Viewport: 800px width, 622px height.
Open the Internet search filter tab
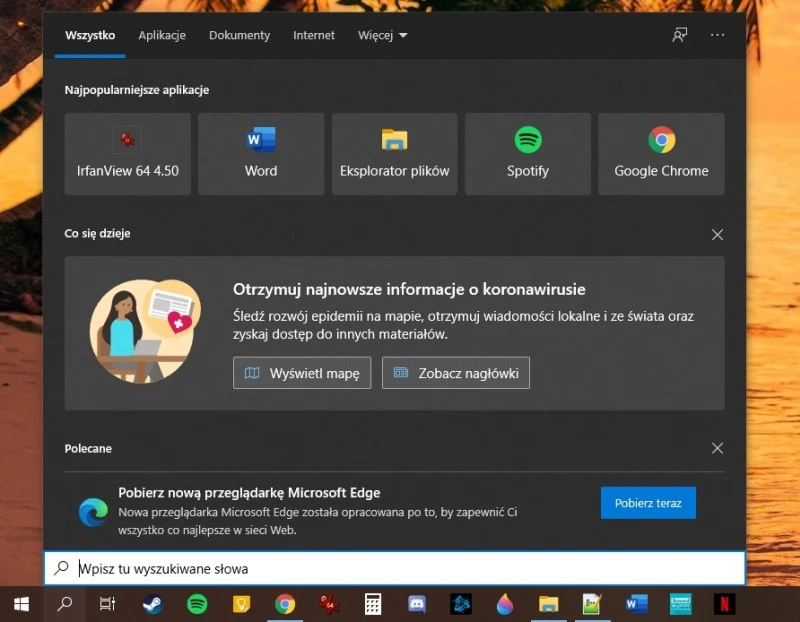(313, 35)
